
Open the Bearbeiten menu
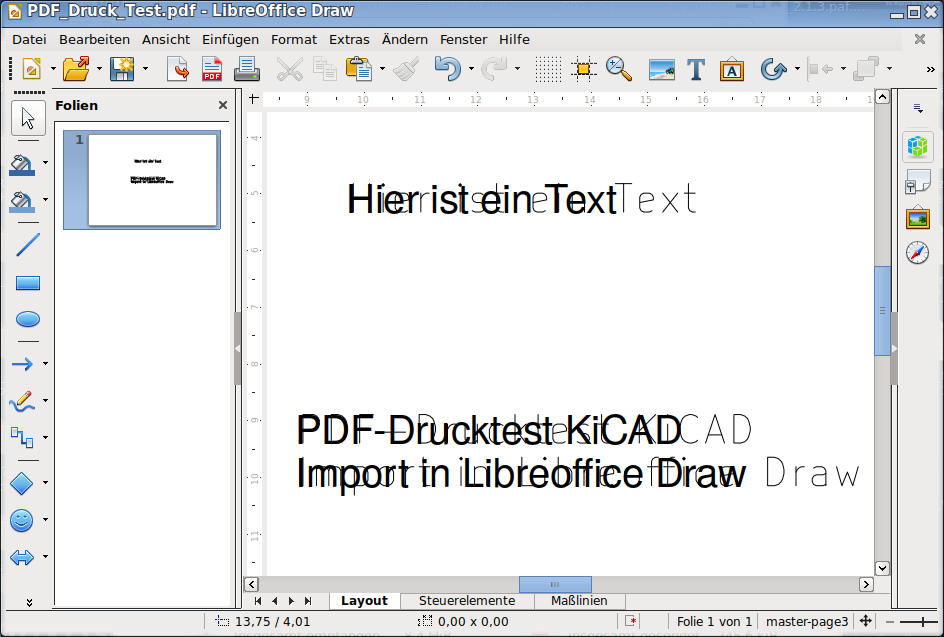[x=95, y=40]
